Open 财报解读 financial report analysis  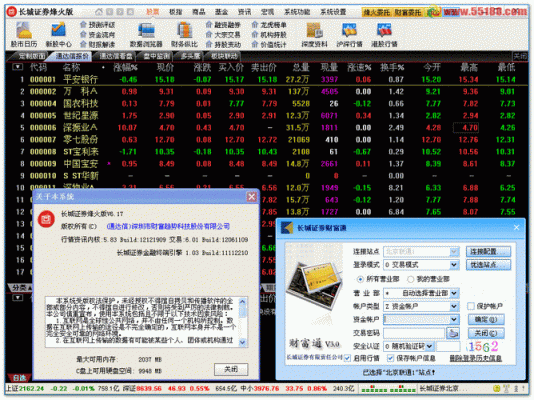click(98, 44)
